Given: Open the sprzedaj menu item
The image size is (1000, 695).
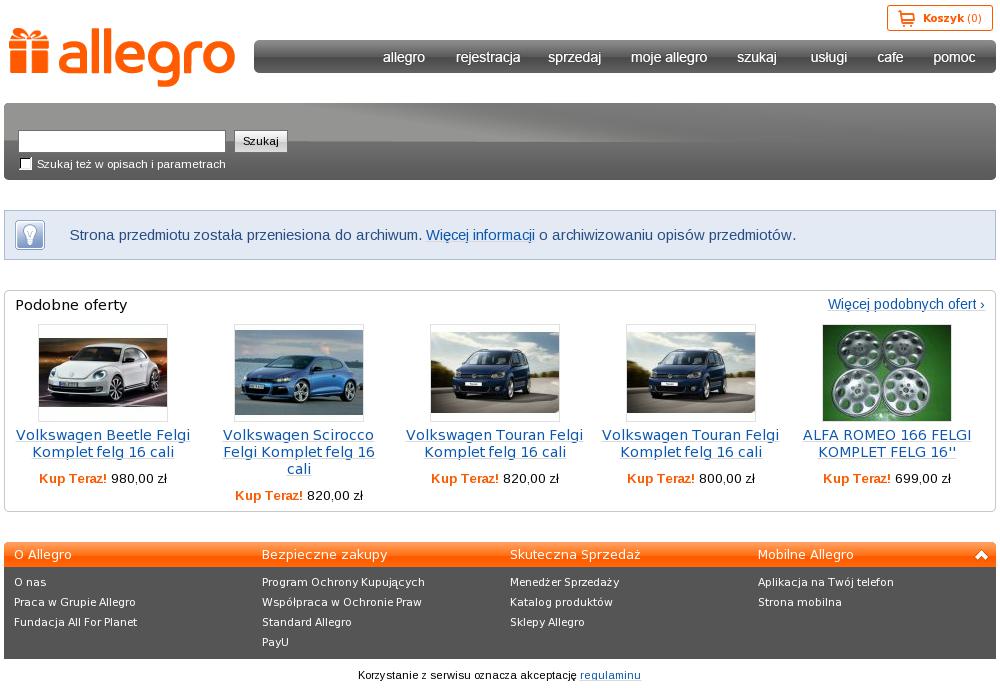Looking at the screenshot, I should point(575,57).
